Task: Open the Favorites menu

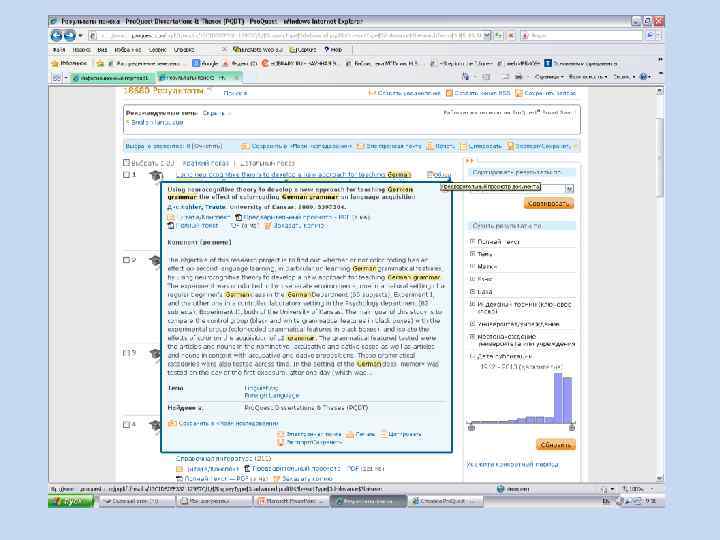Action: point(128,50)
